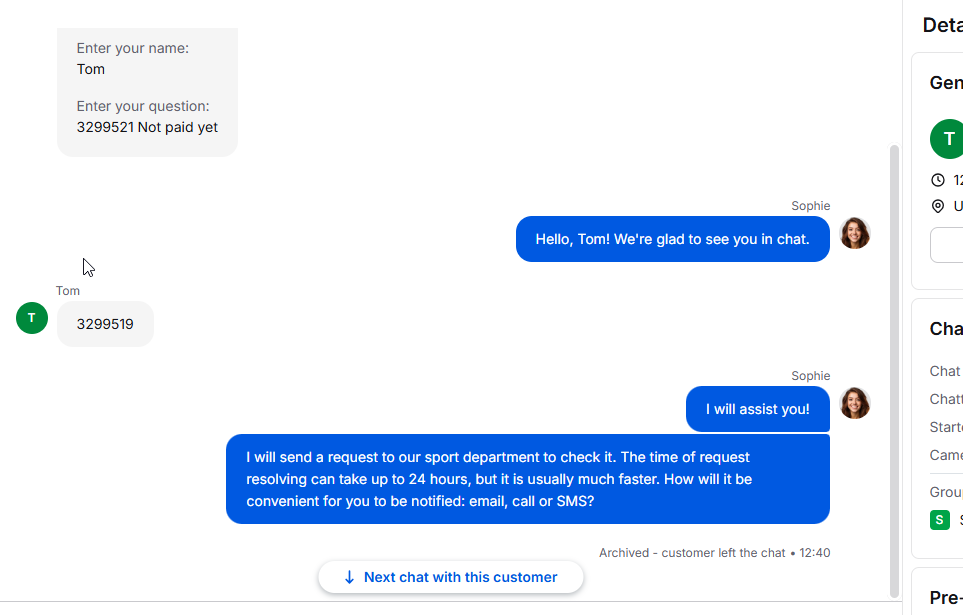Viewport: 963px width, 615px height.
Task: Click the 'I will assist you!' message bubble
Action: click(x=757, y=409)
